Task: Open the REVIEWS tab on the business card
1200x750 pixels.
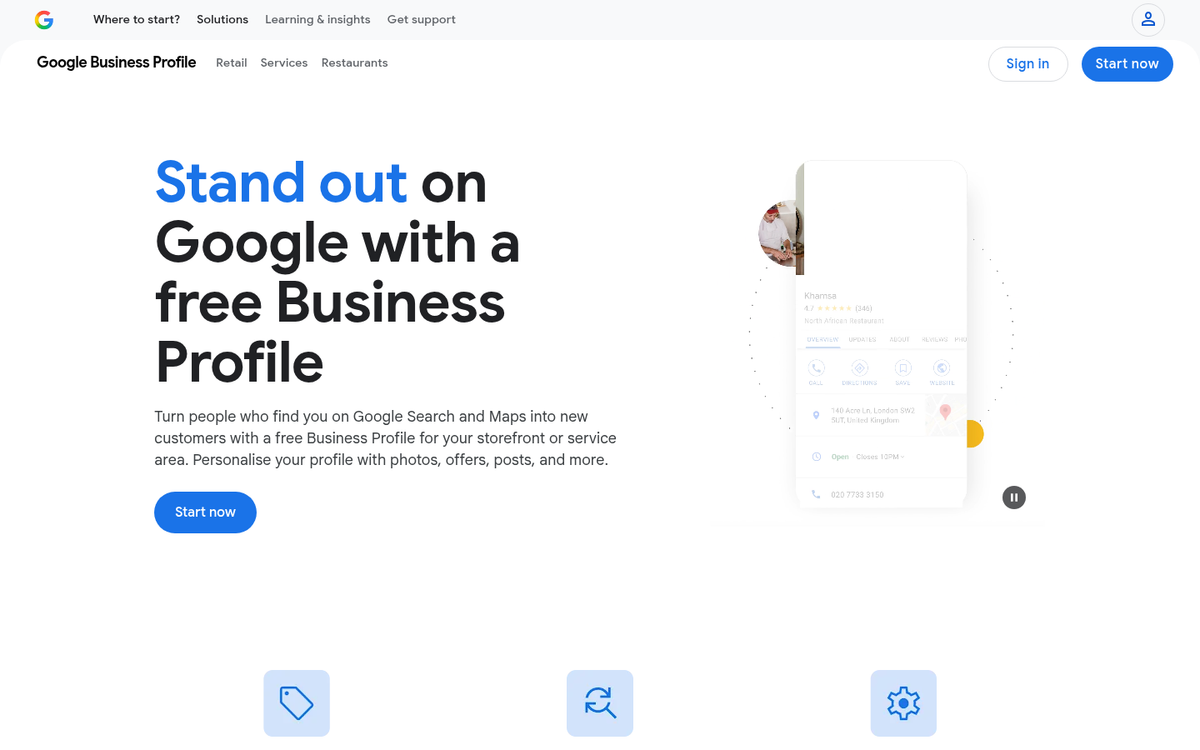Action: pos(935,340)
